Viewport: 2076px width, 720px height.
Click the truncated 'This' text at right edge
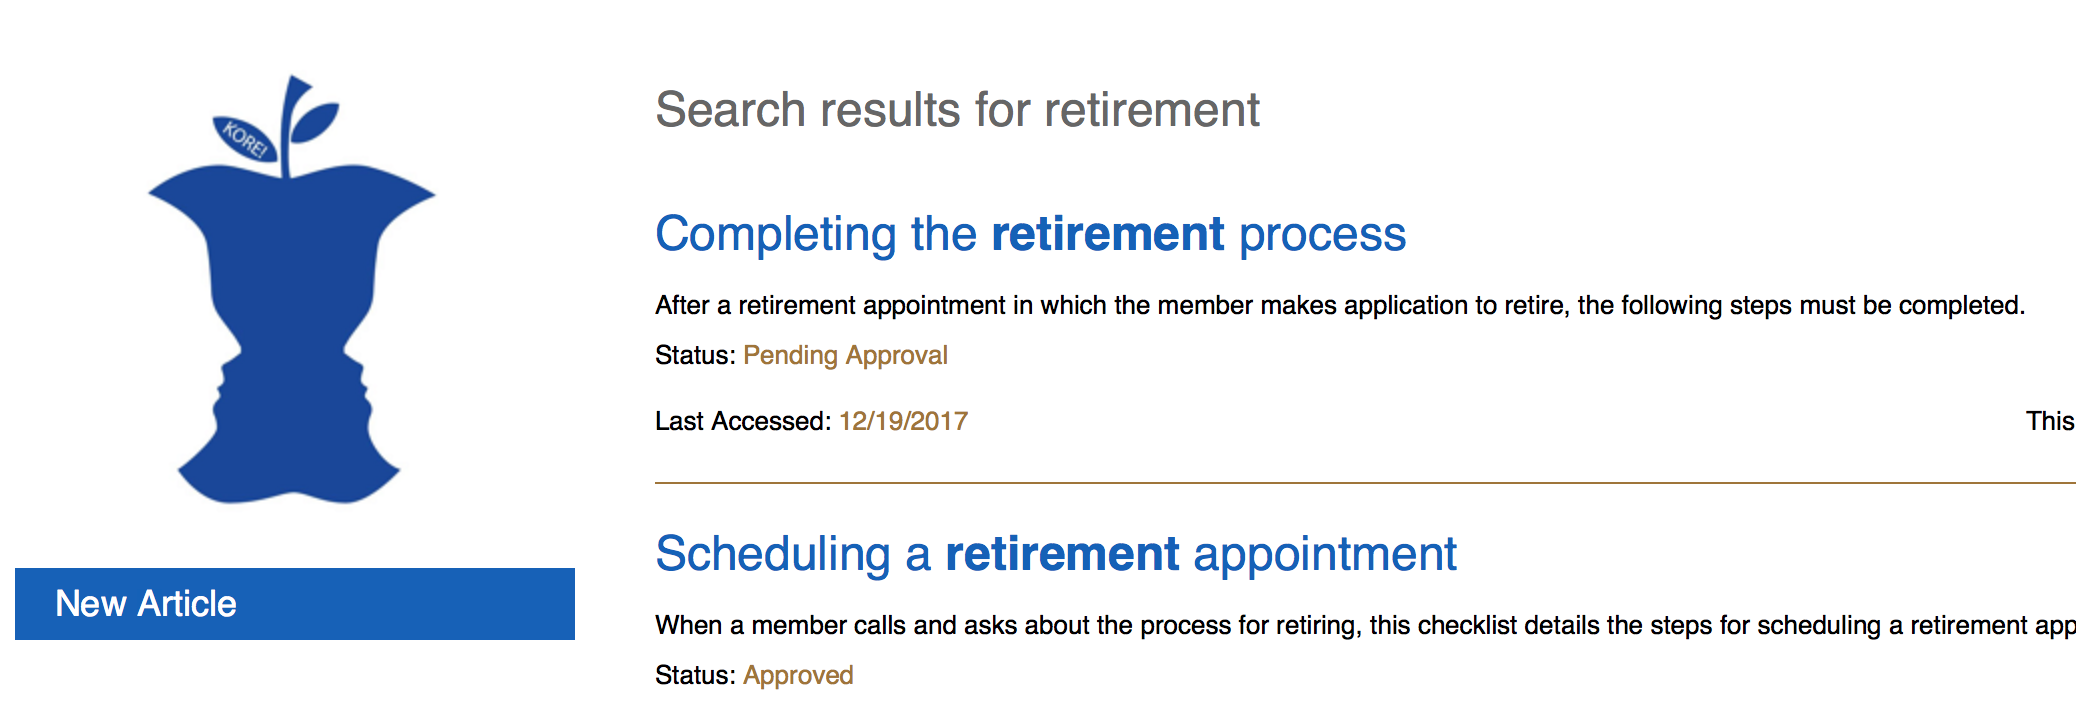2050,421
